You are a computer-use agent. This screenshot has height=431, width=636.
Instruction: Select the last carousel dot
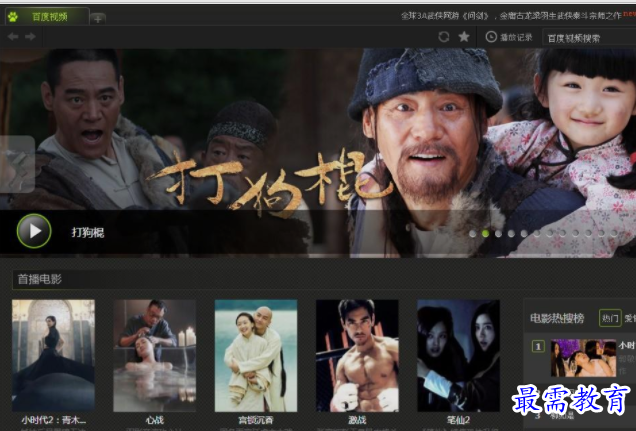pyautogui.click(x=614, y=234)
